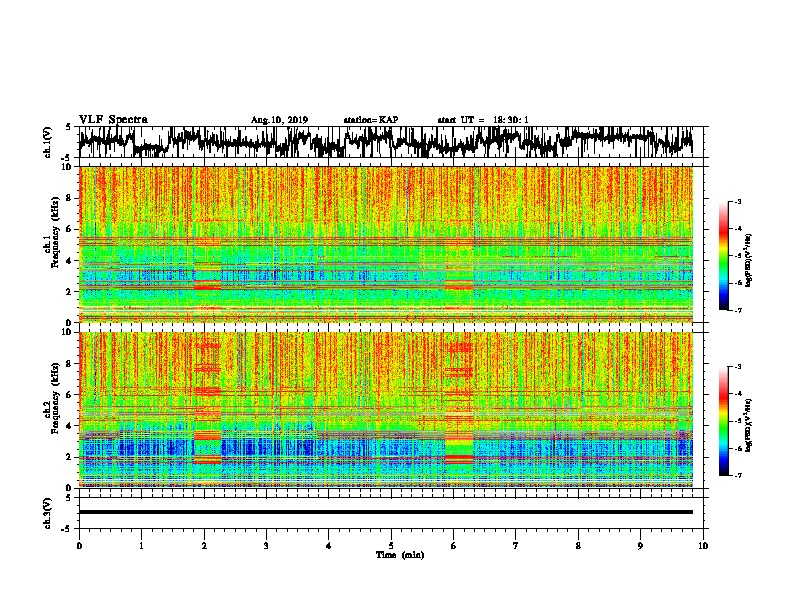The height and width of the screenshot is (612, 792).
Task: Click the "ch.1(V)" axis label at top
Action: tap(48, 142)
